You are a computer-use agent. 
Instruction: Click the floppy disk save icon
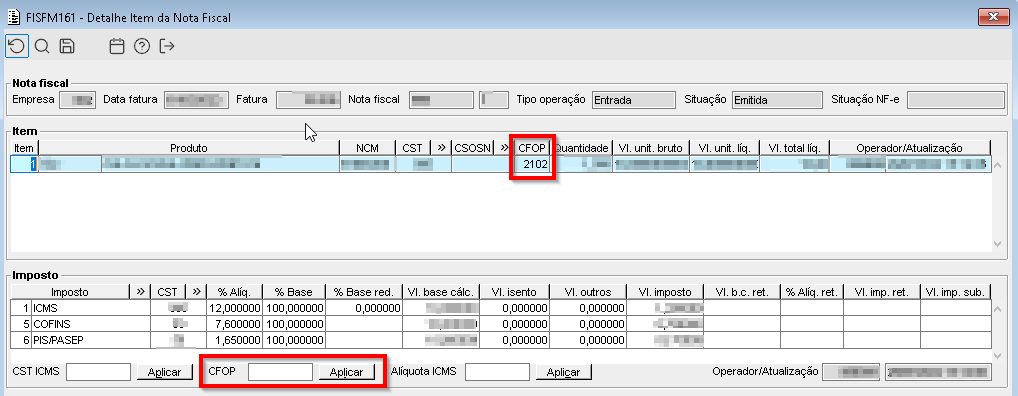66,46
